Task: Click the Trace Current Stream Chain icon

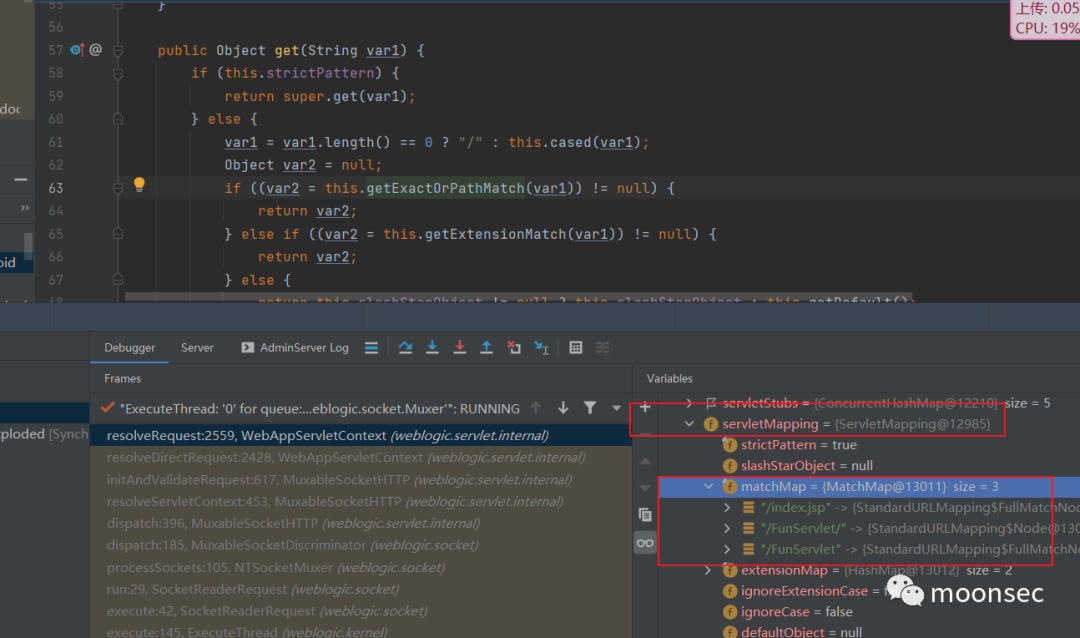Action: pyautogui.click(x=603, y=348)
